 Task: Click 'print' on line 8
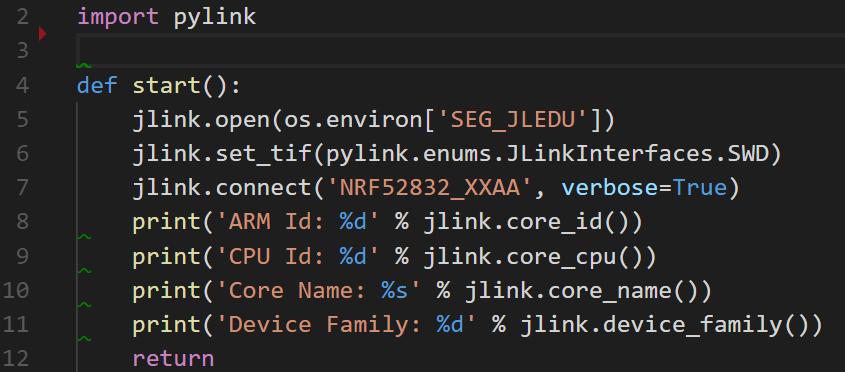166,223
